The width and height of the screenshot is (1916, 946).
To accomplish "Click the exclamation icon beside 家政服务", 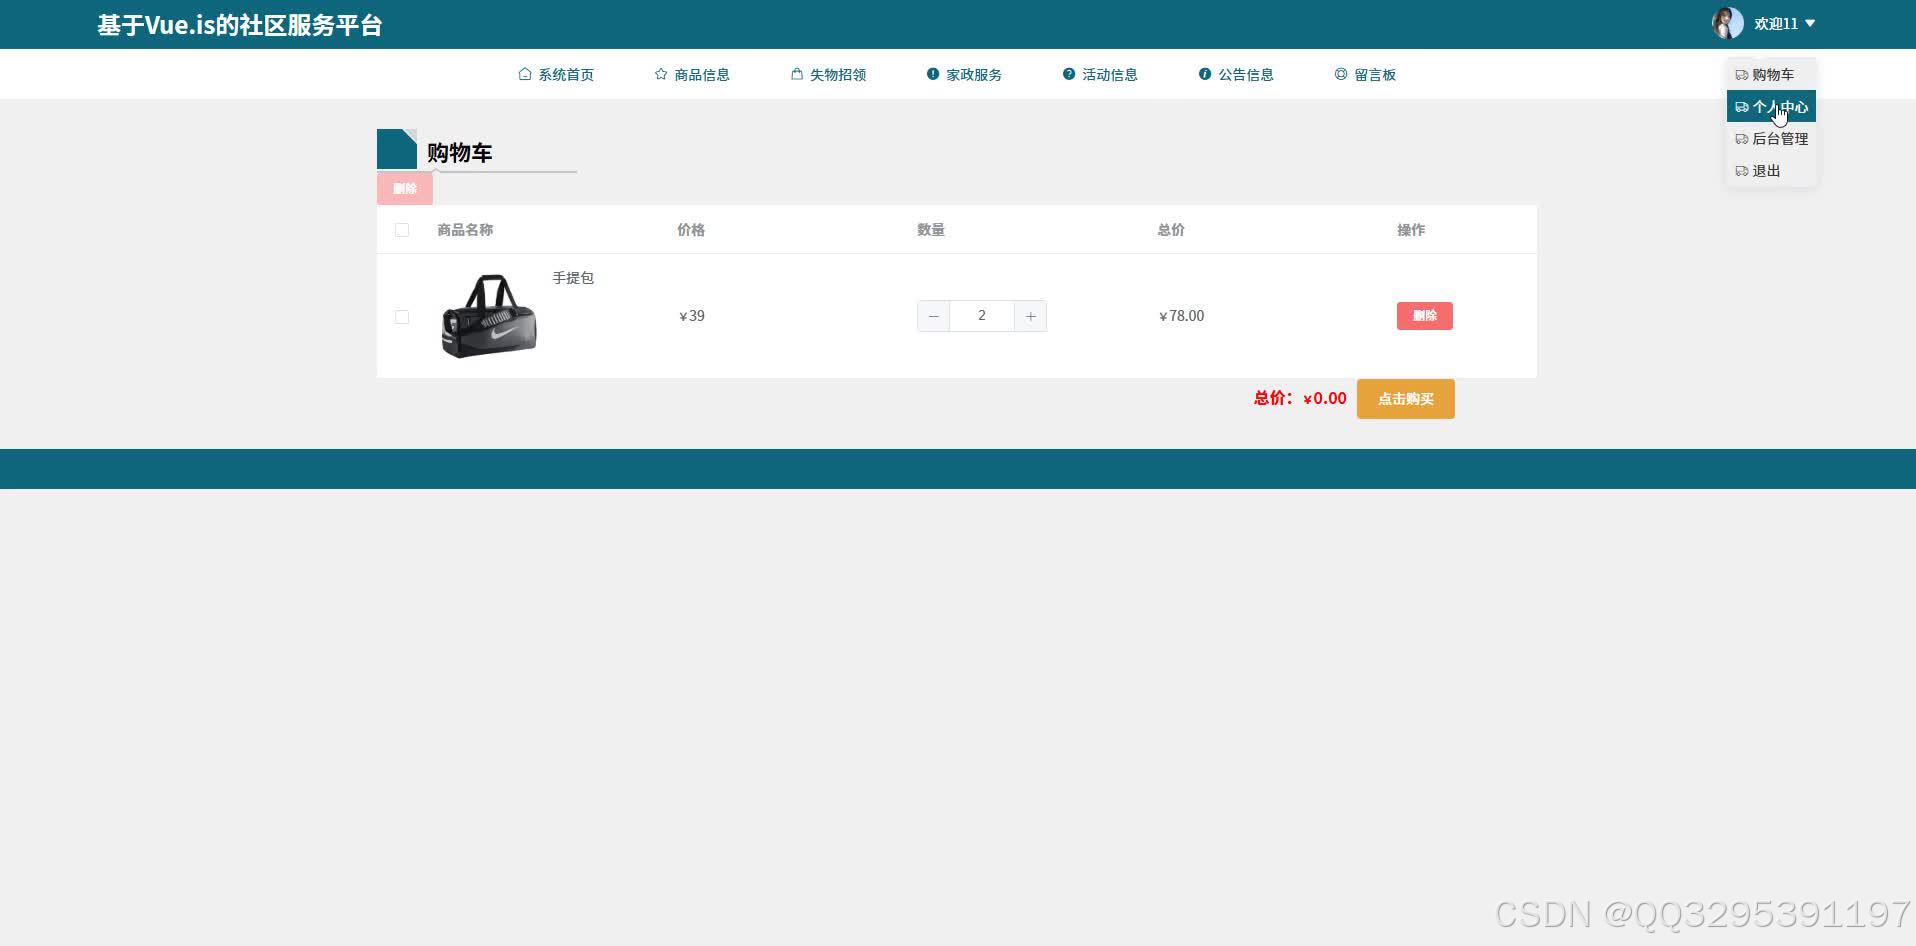I will [x=933, y=74].
